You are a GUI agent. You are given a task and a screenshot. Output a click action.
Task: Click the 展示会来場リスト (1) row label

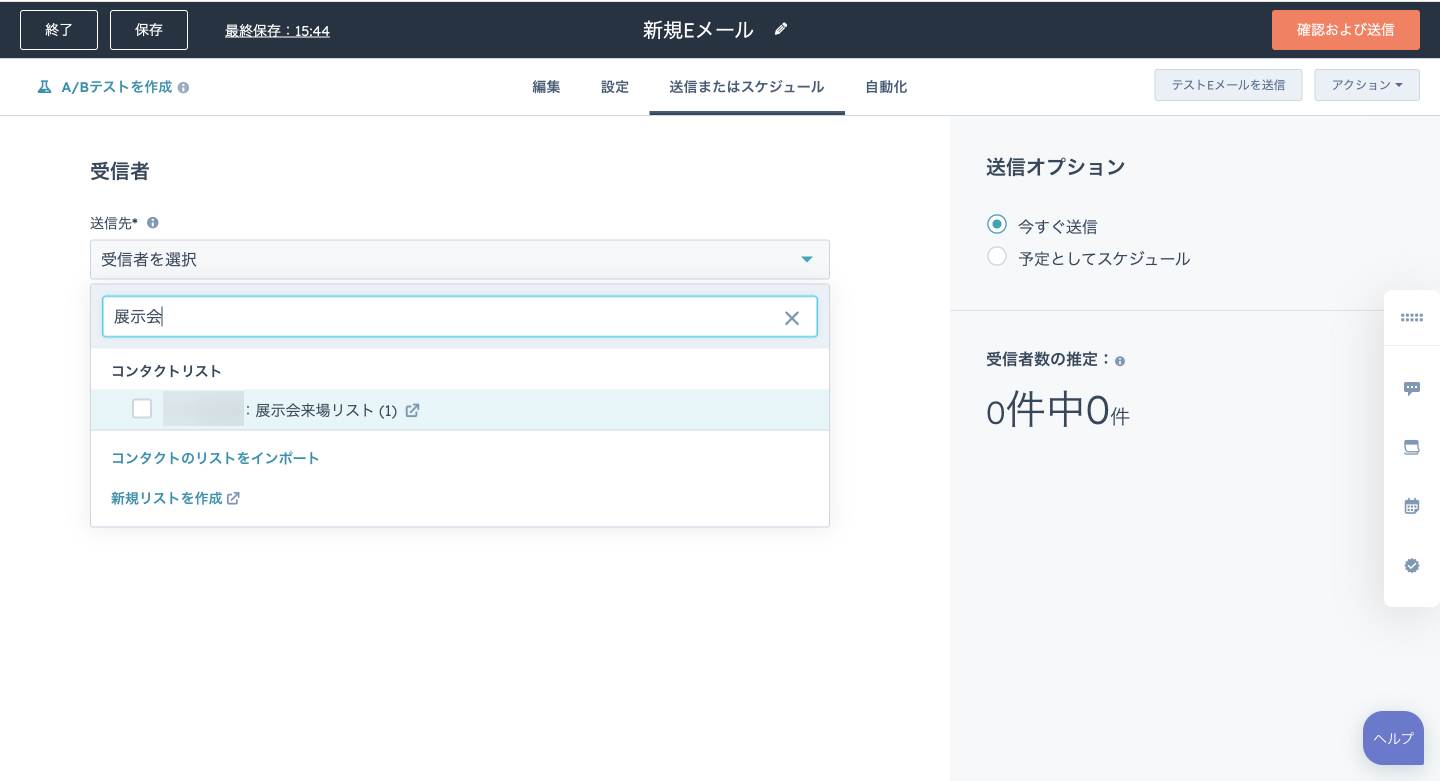click(326, 410)
